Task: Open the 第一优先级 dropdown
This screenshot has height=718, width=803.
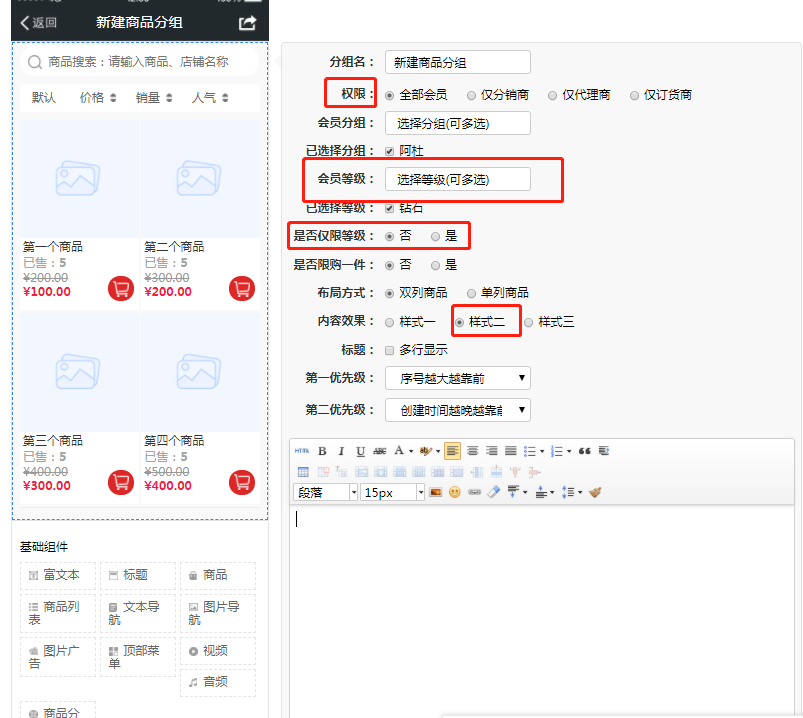Action: click(457, 378)
